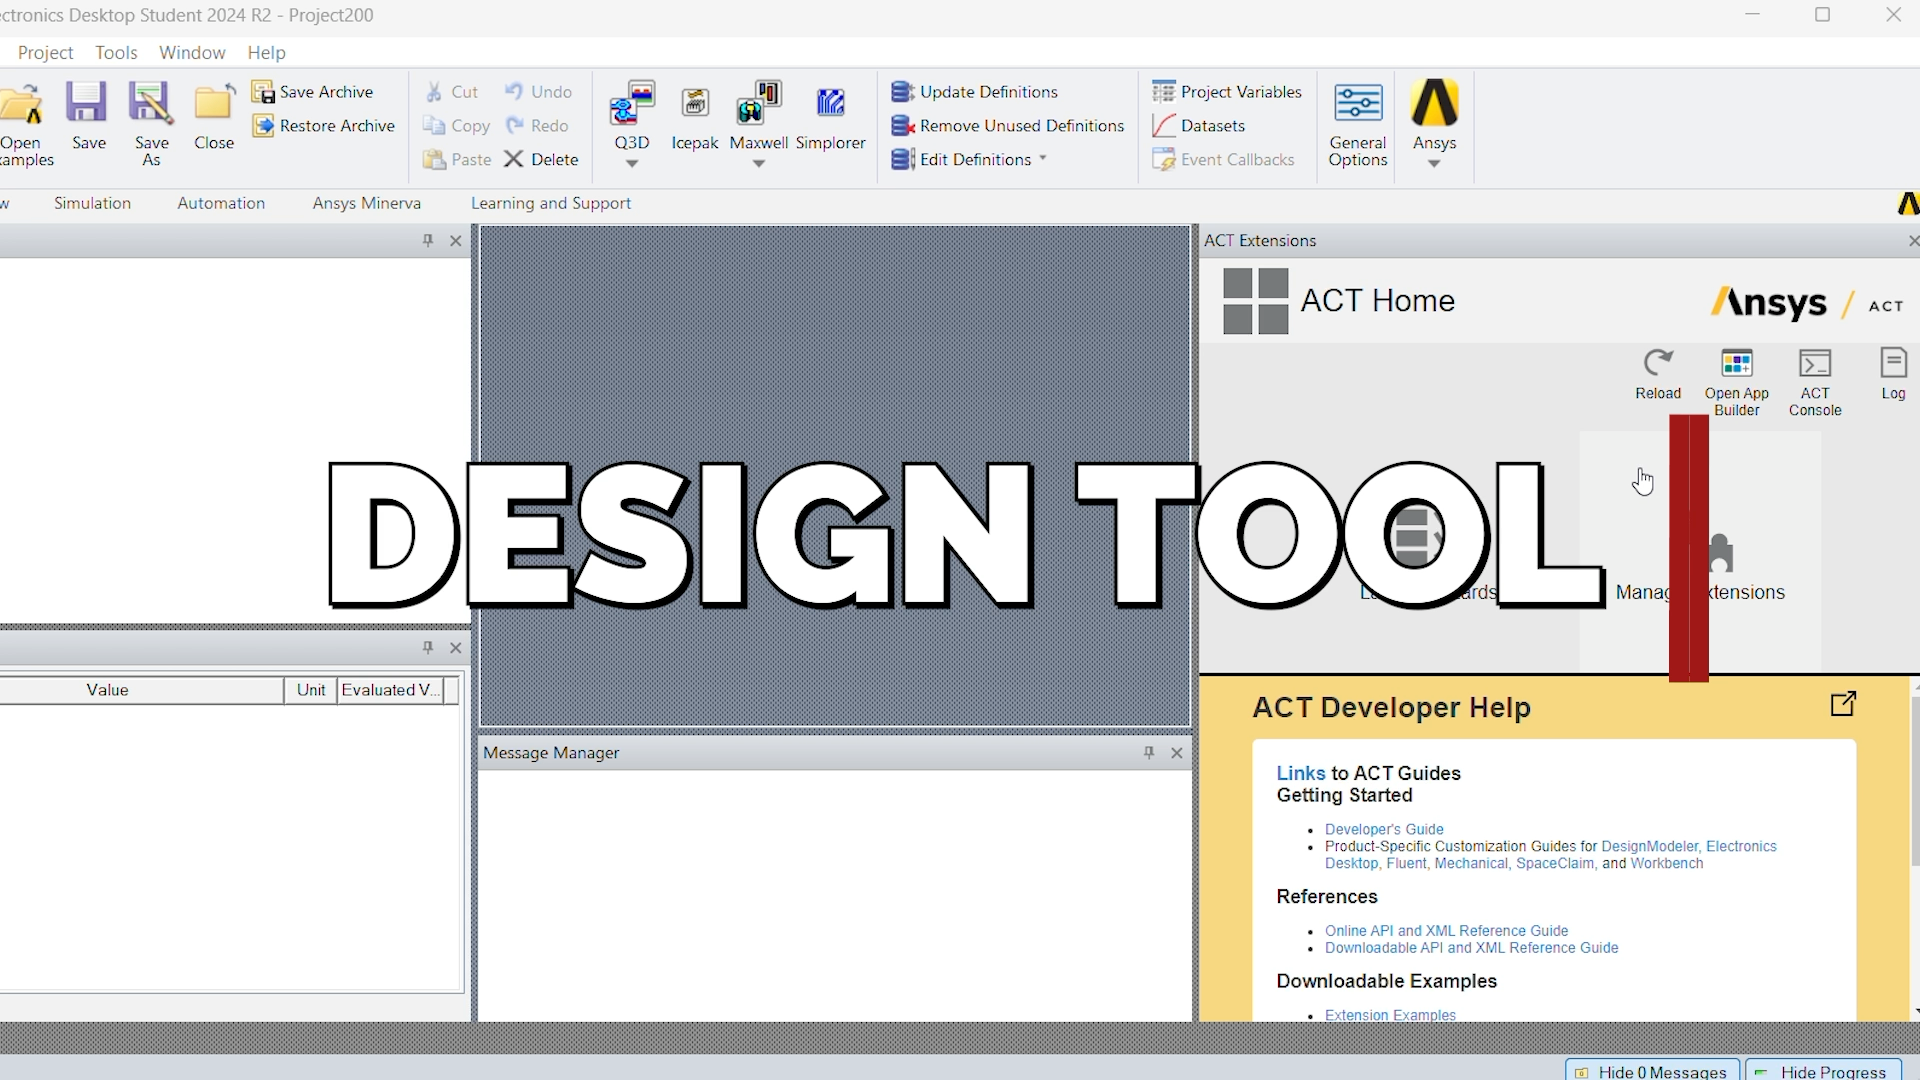Image resolution: width=1920 pixels, height=1080 pixels.
Task: Click Hide 0 Messages button
Action: pos(1652,1071)
